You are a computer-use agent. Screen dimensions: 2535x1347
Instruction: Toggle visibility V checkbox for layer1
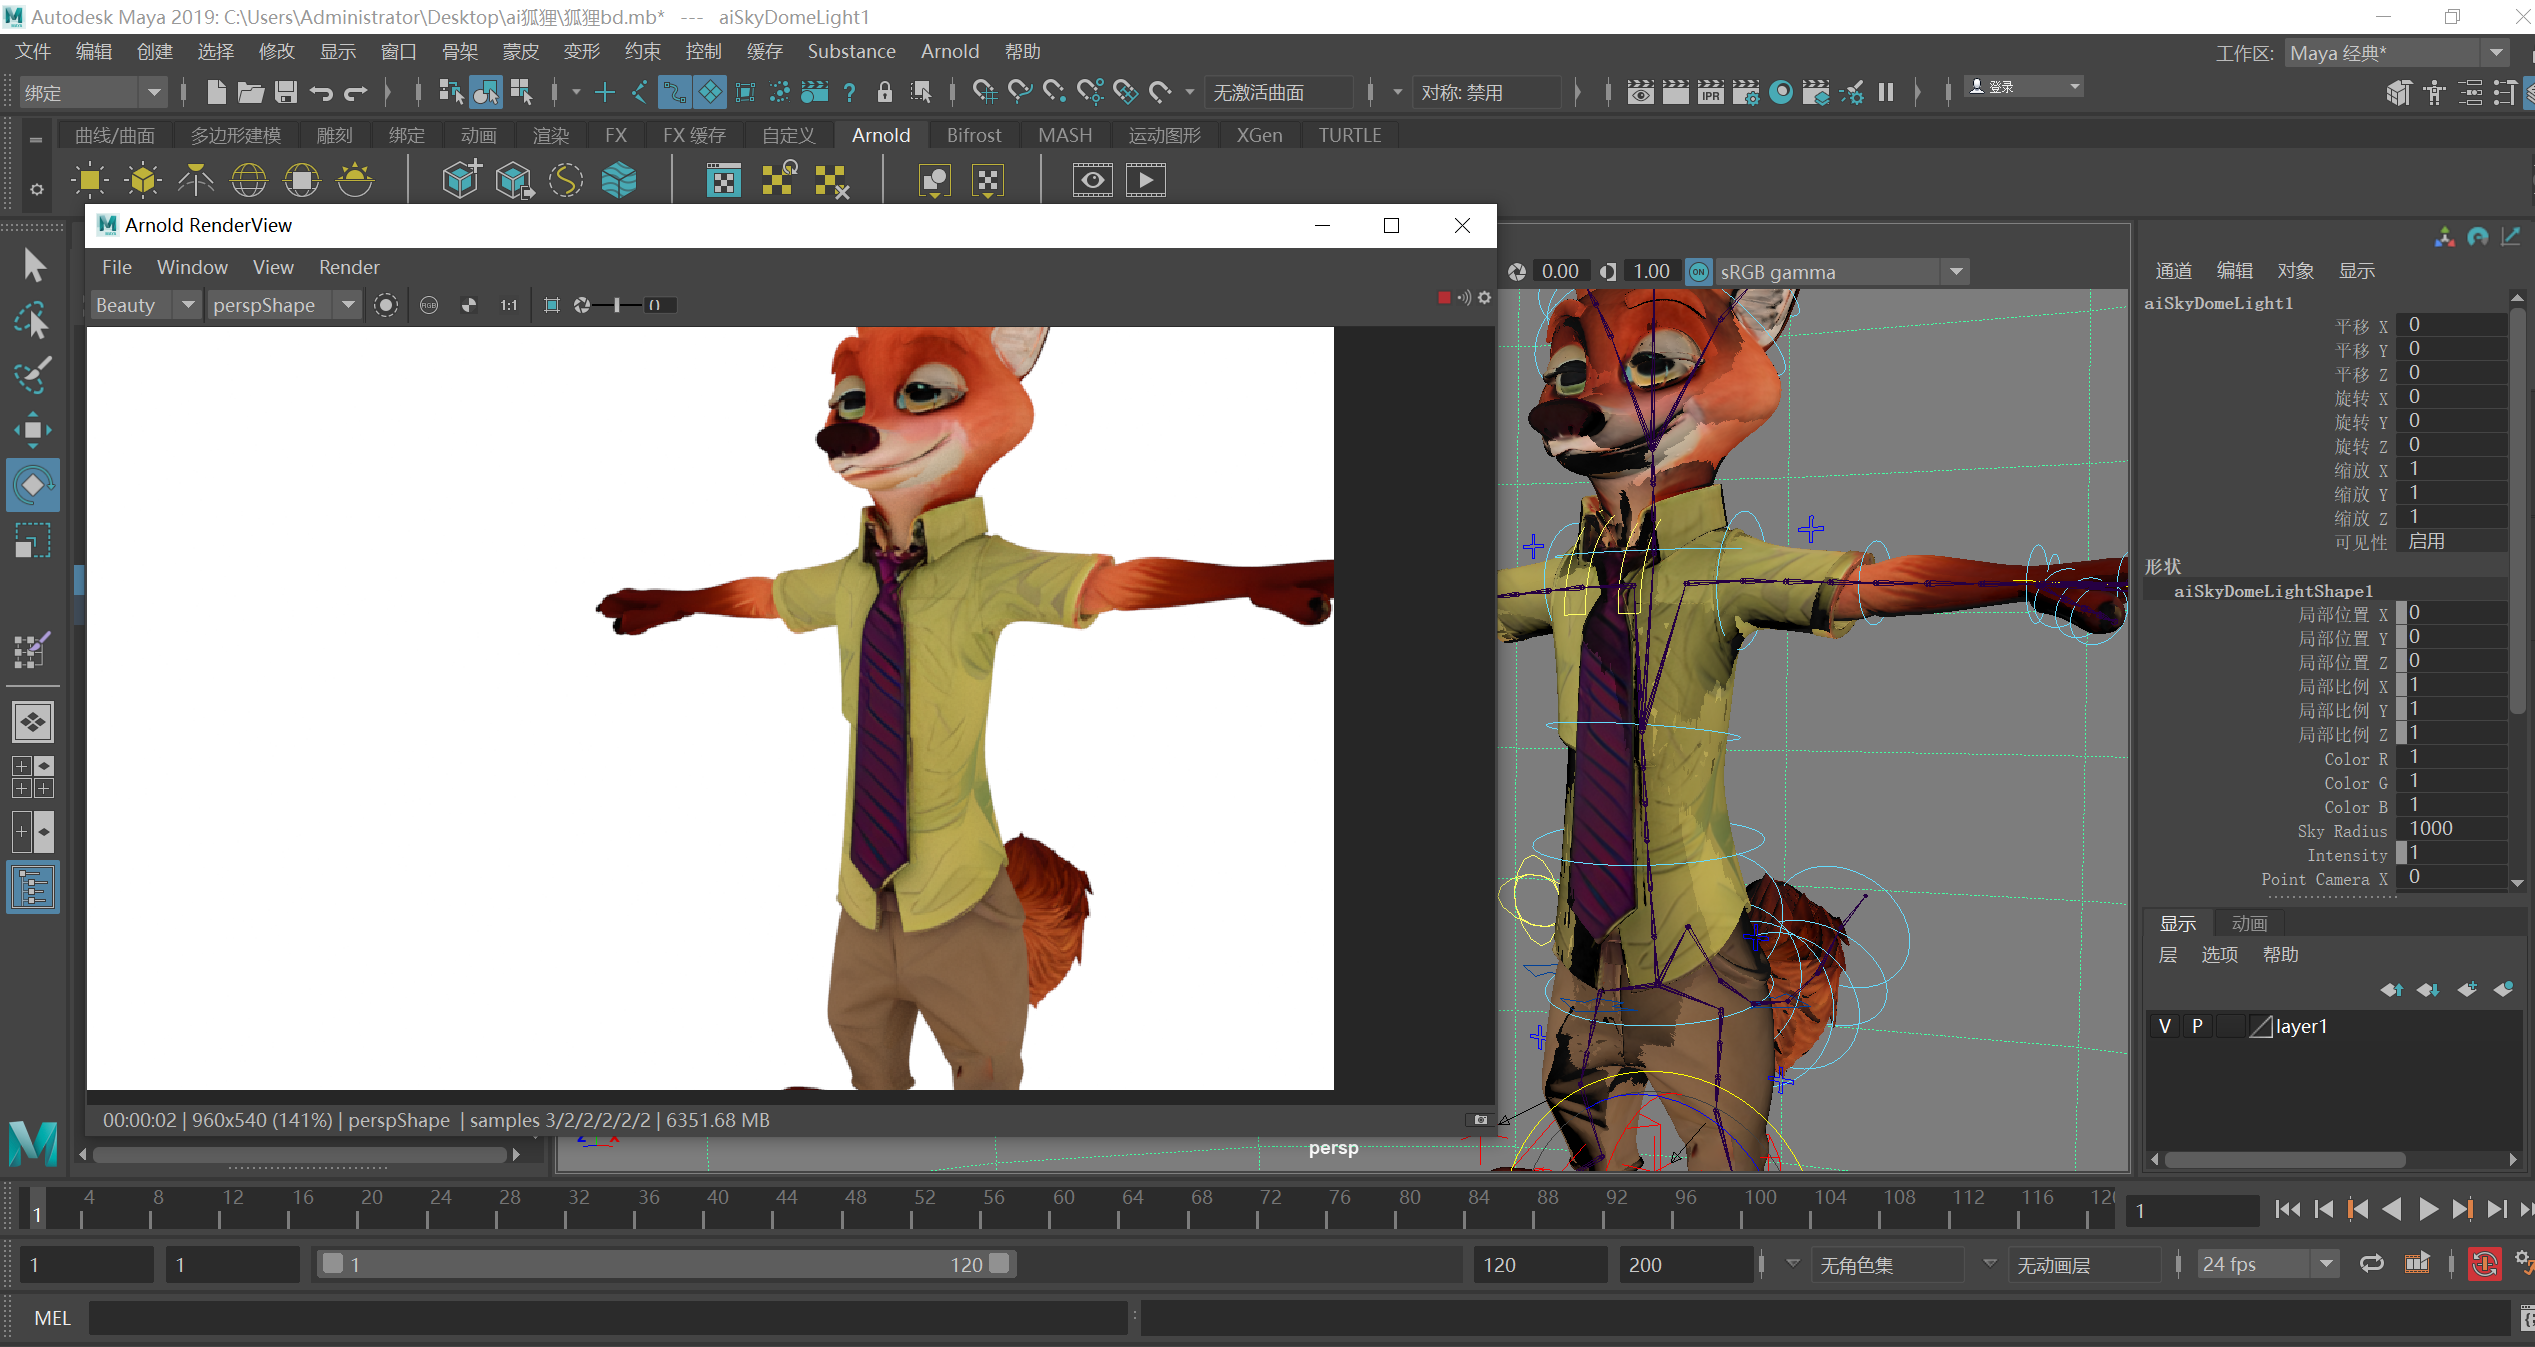2164,1025
